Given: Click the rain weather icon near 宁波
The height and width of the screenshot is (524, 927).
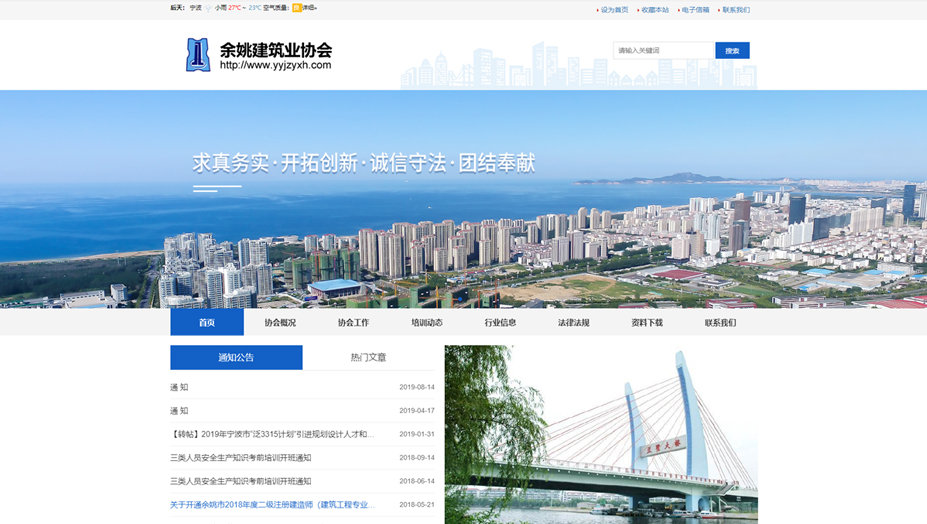Looking at the screenshot, I should [x=207, y=8].
